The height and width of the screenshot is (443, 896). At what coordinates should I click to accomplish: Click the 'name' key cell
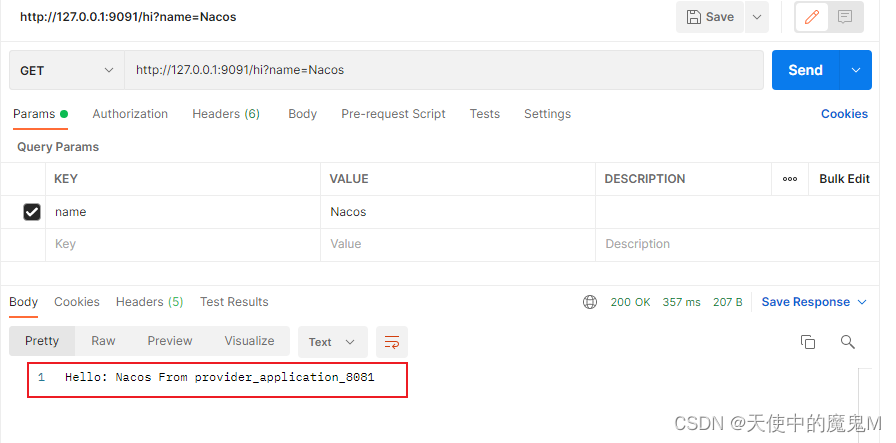click(x=183, y=212)
